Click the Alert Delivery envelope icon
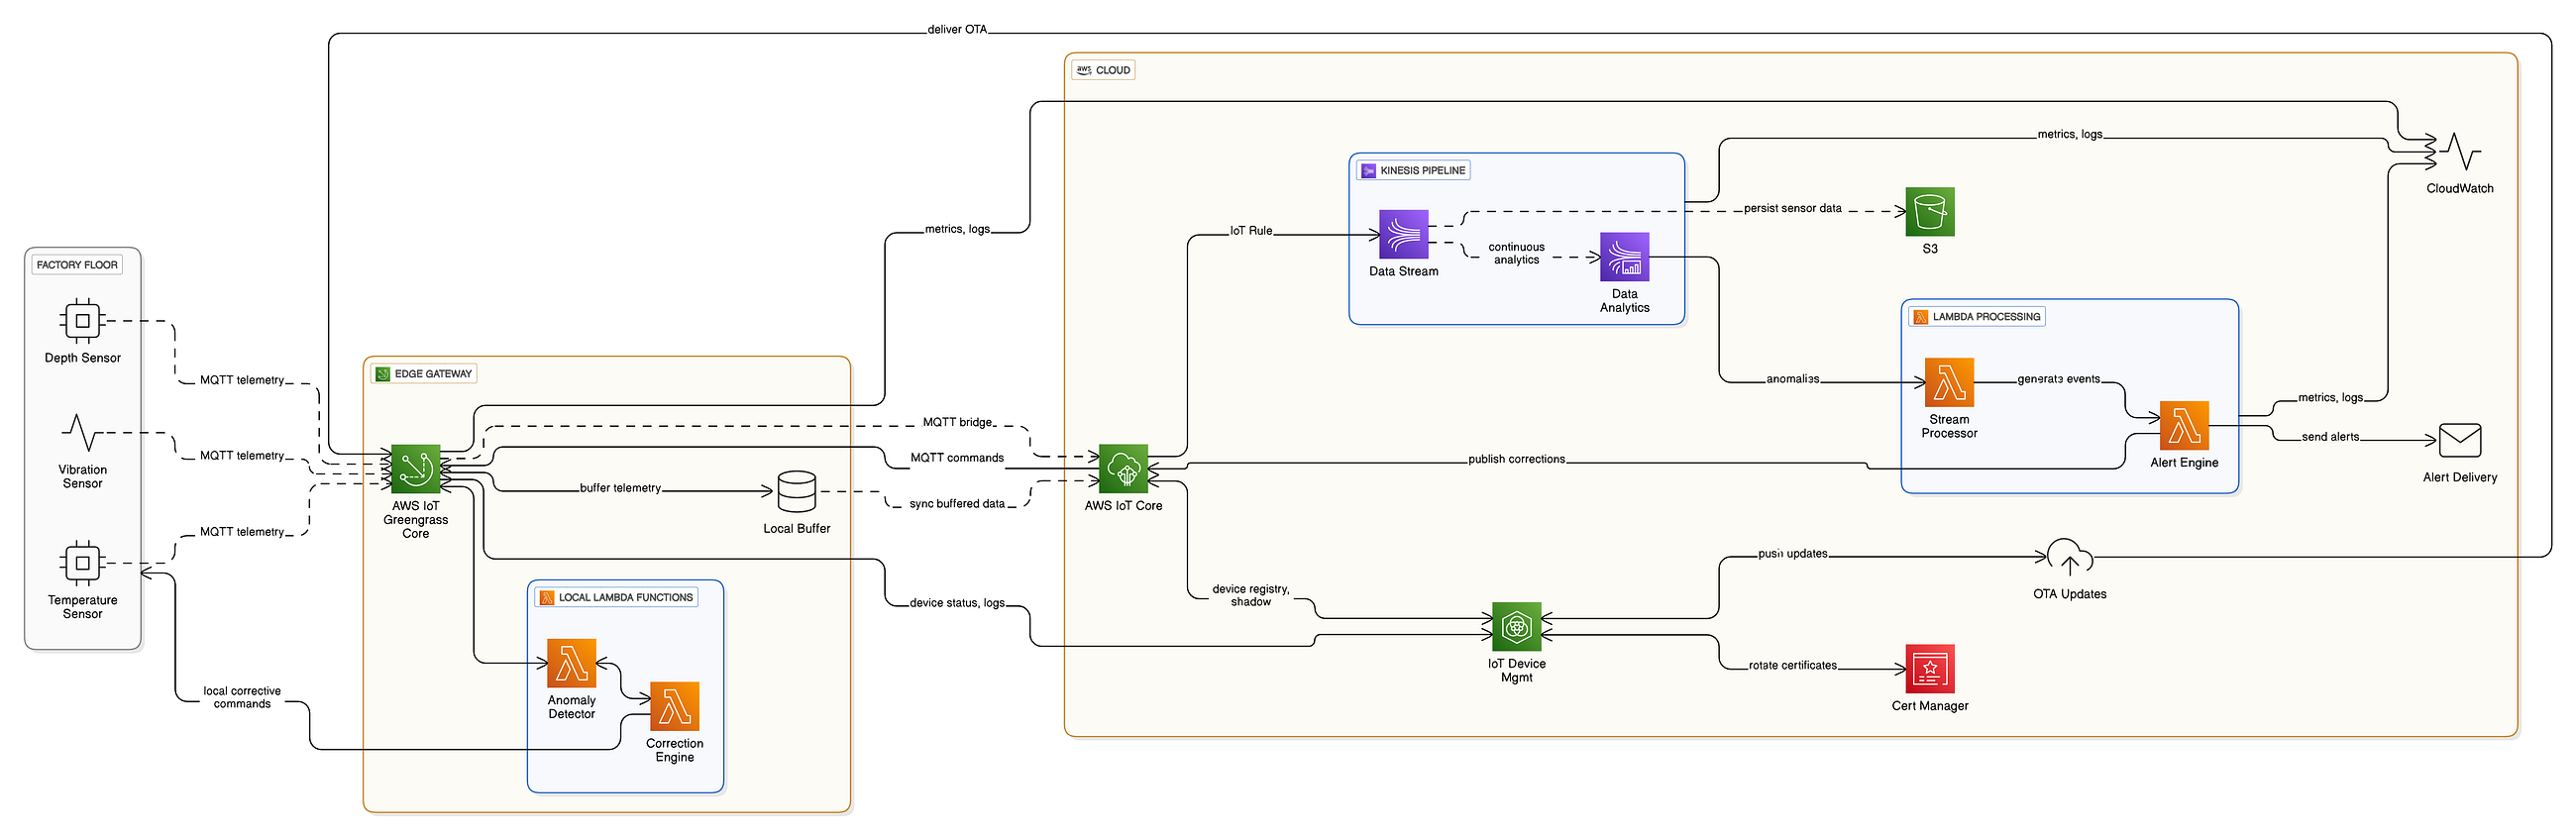 tap(2460, 441)
